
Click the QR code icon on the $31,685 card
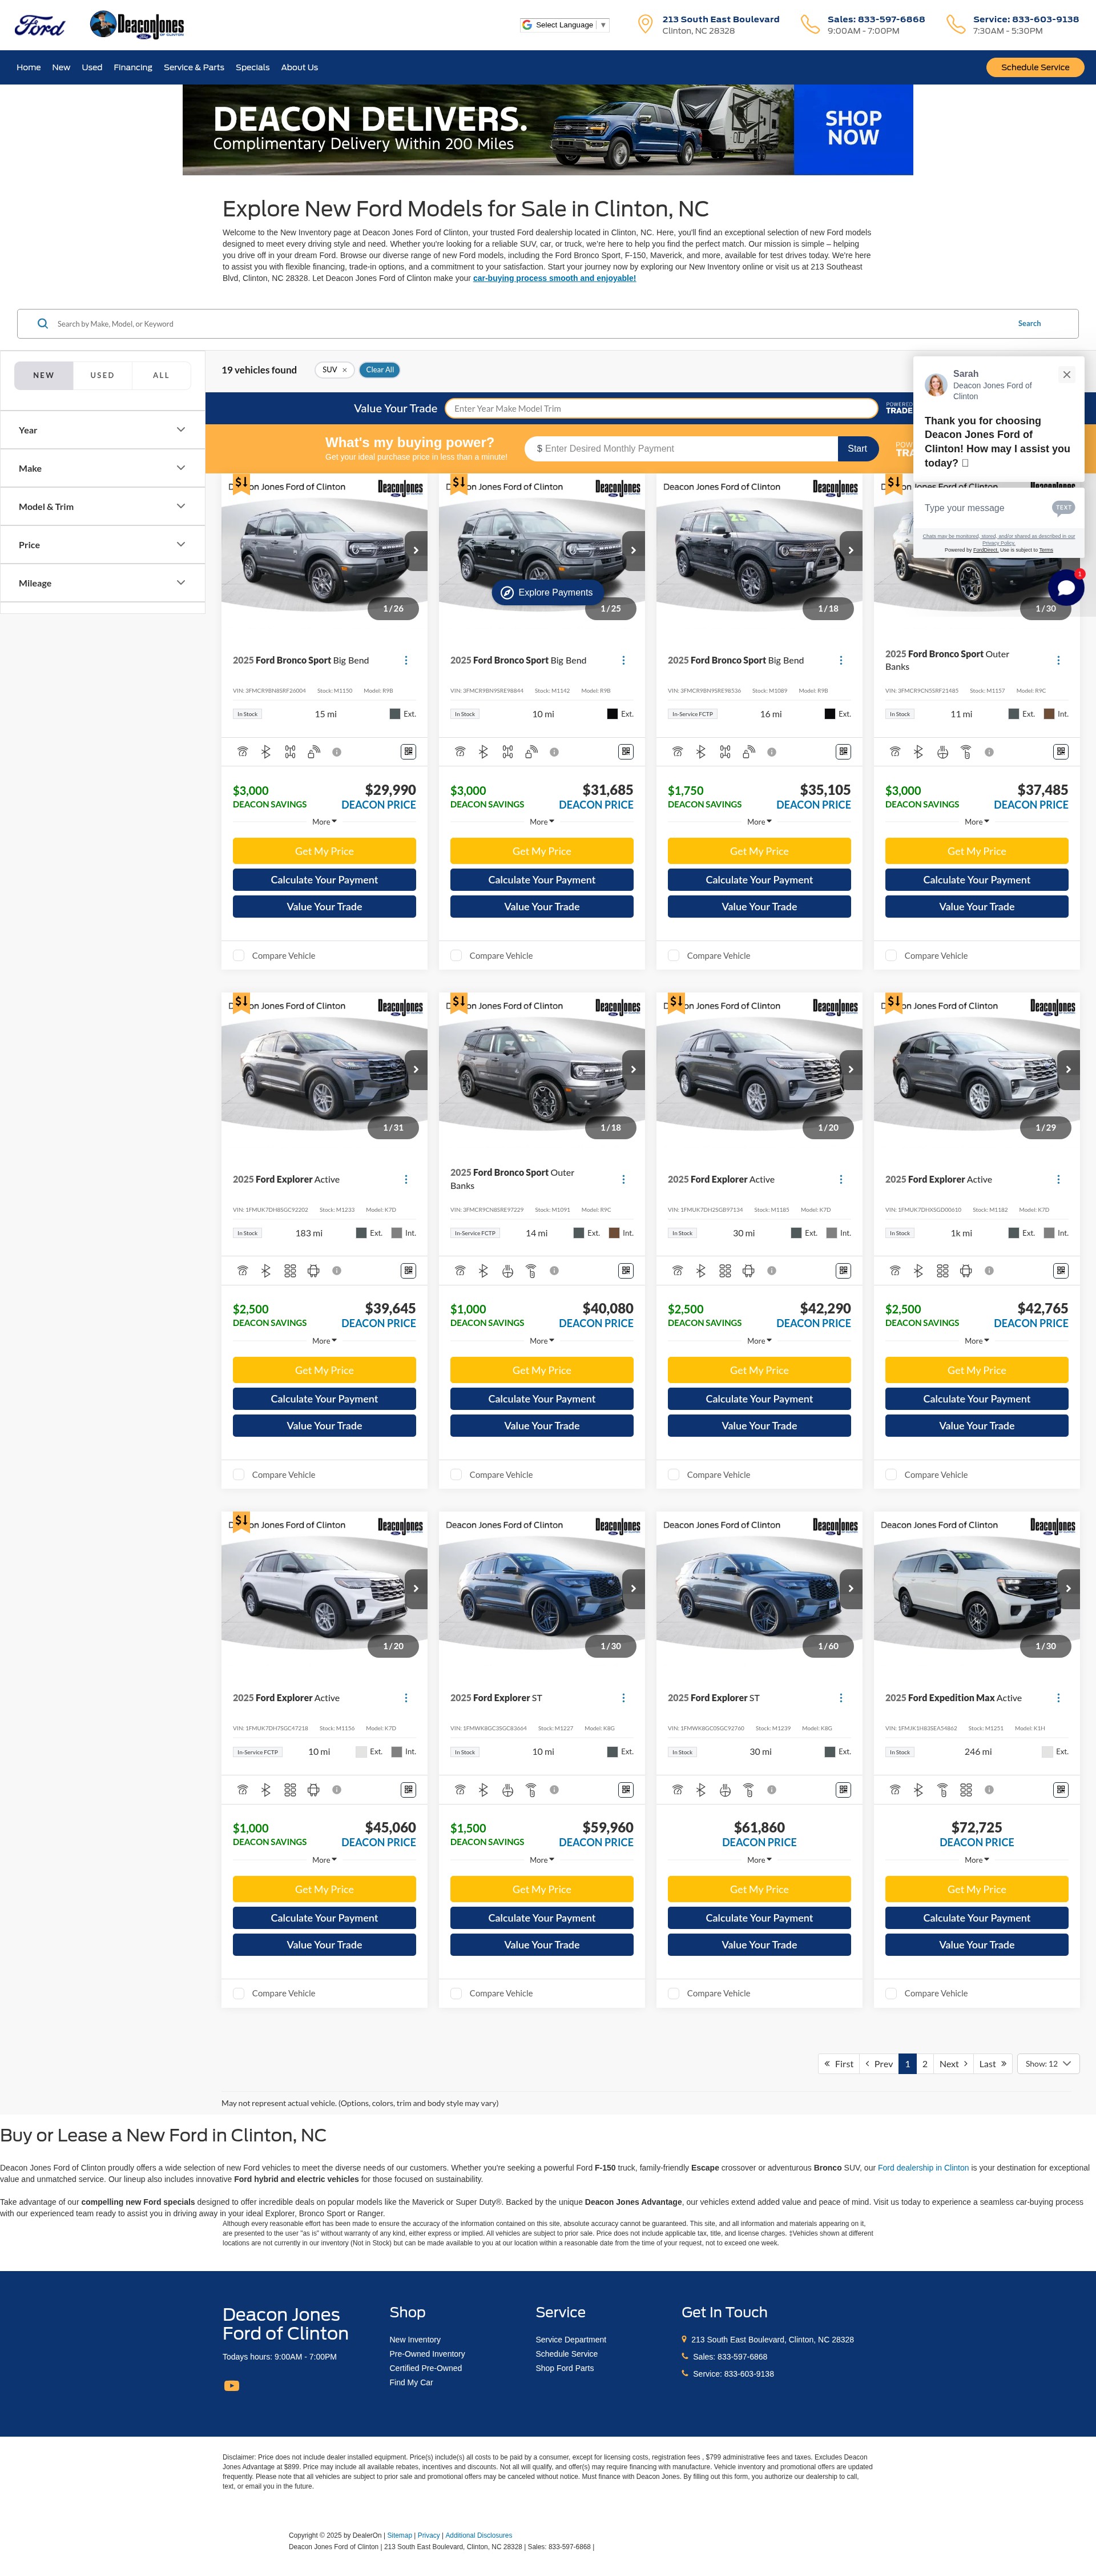click(x=626, y=752)
